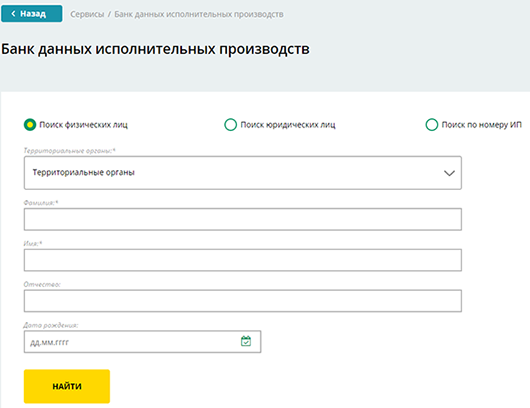
Task: Select Поиск по номеру ИП radio button
Action: (x=432, y=125)
